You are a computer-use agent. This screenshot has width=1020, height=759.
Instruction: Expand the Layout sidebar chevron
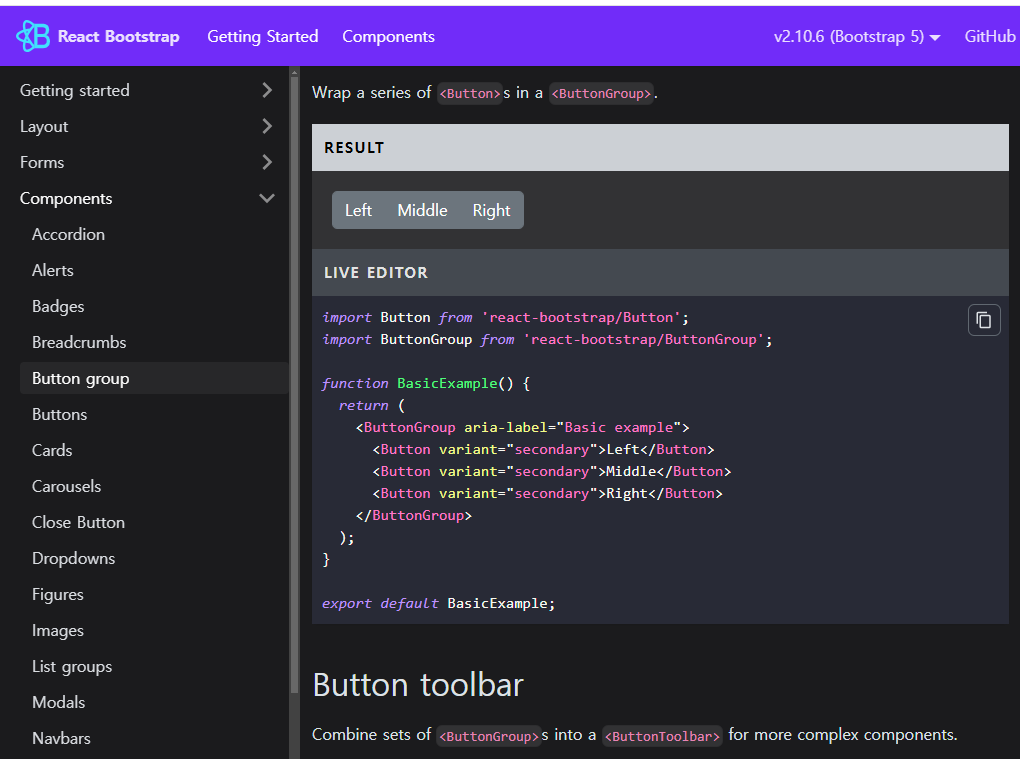pyautogui.click(x=267, y=126)
